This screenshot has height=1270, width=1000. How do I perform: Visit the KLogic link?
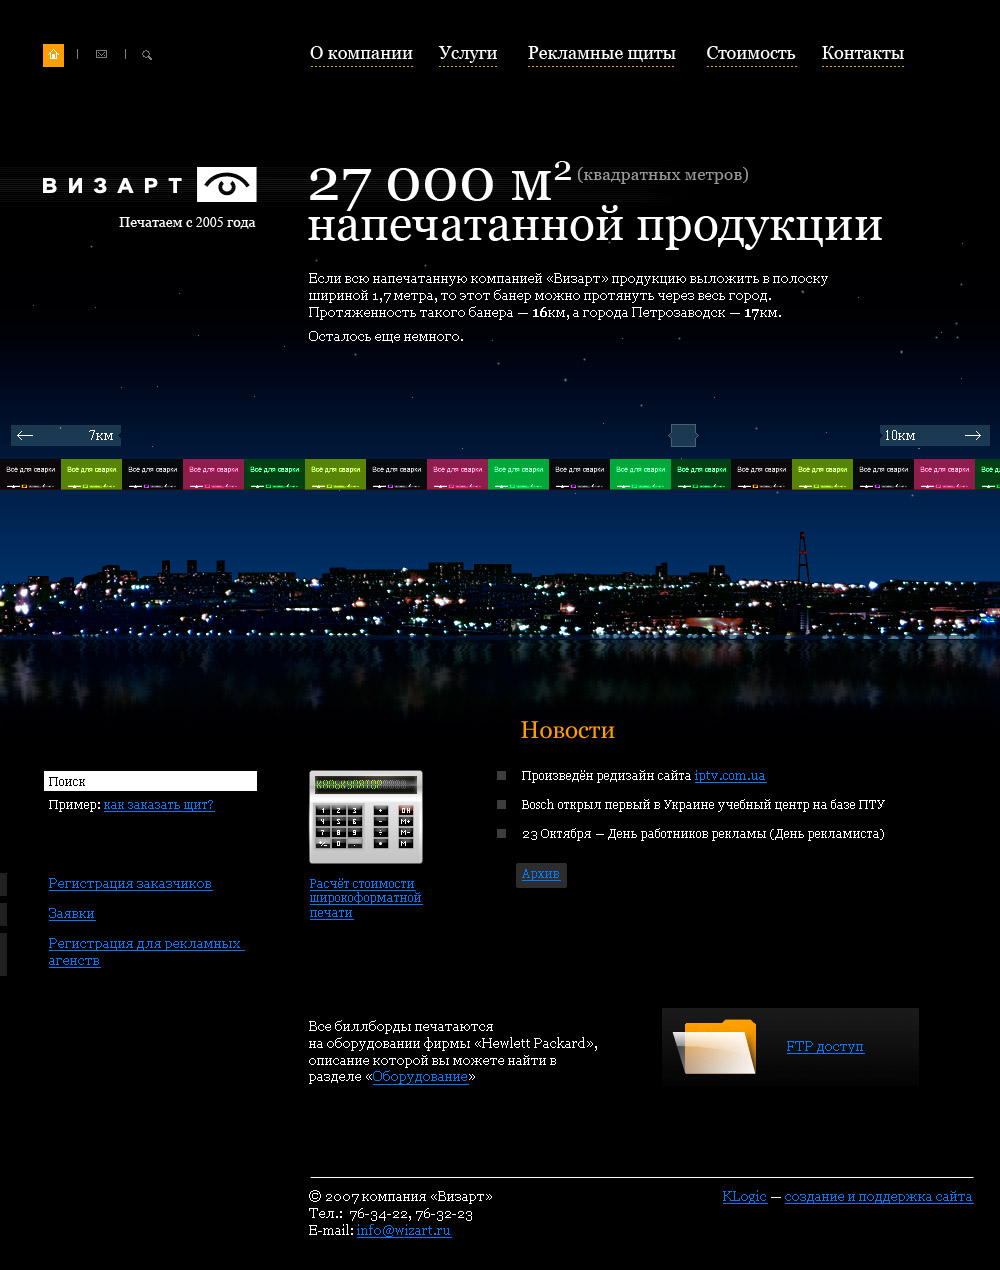[744, 1197]
